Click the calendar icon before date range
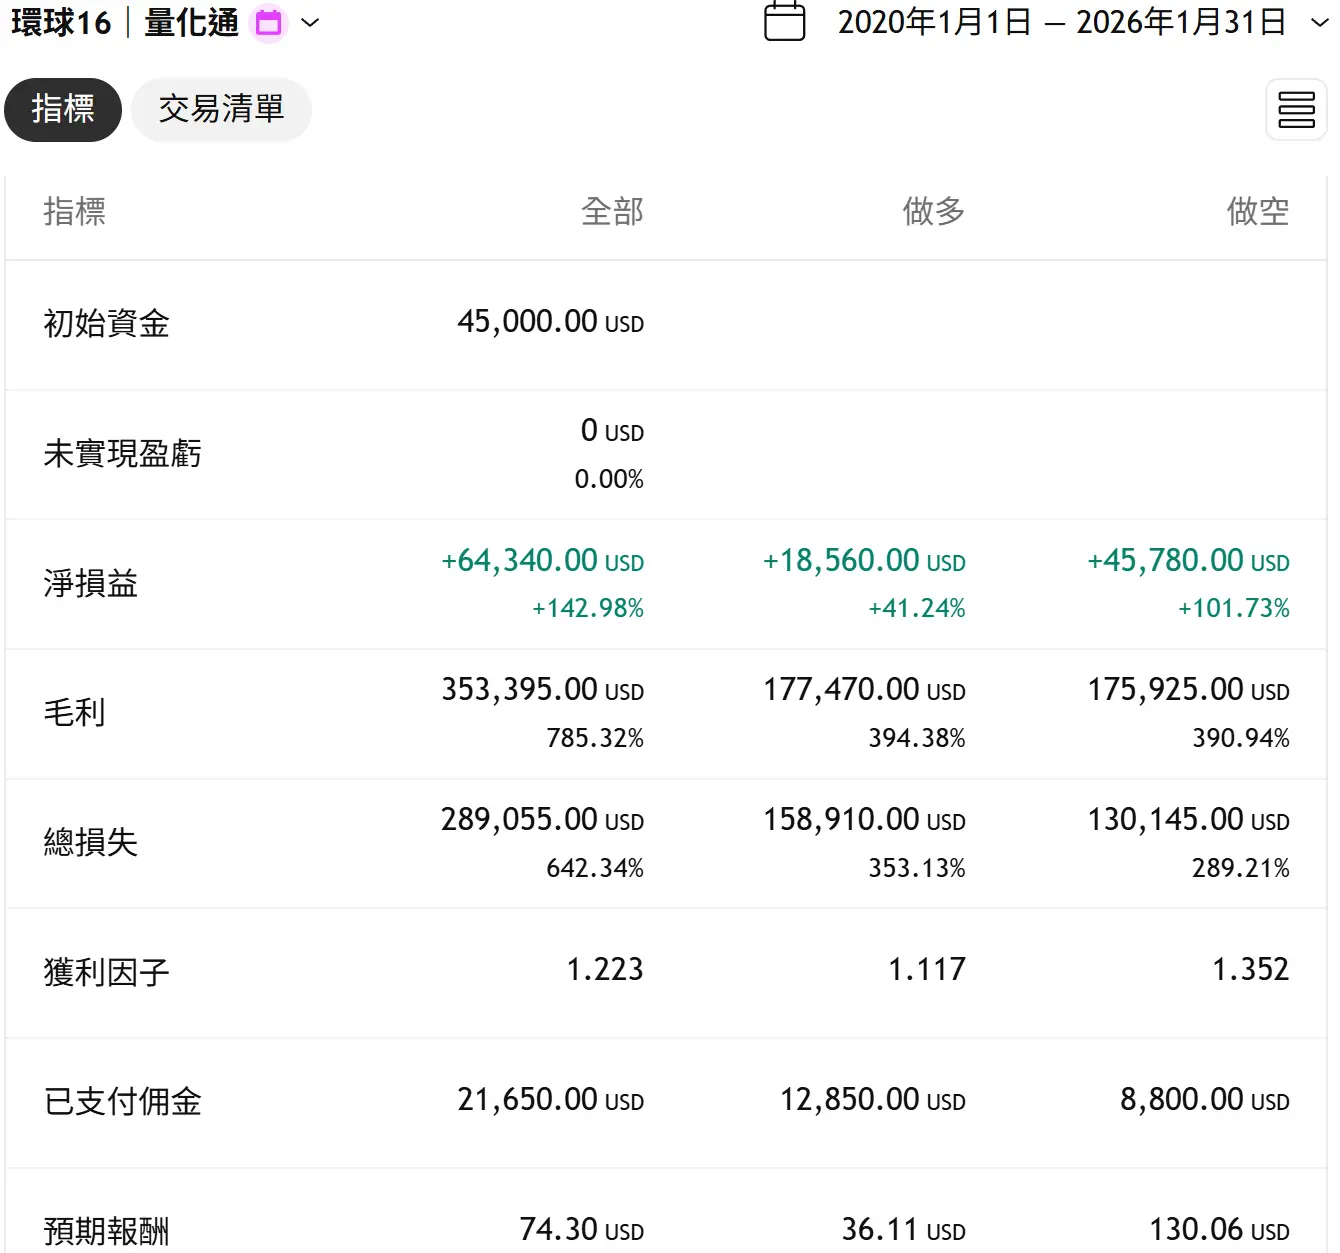This screenshot has width=1340, height=1253. (x=784, y=22)
